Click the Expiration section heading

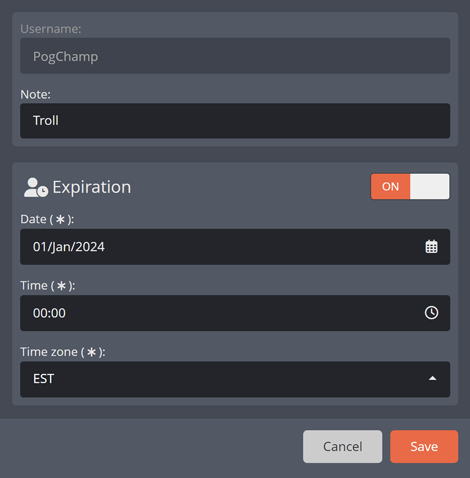pos(92,187)
